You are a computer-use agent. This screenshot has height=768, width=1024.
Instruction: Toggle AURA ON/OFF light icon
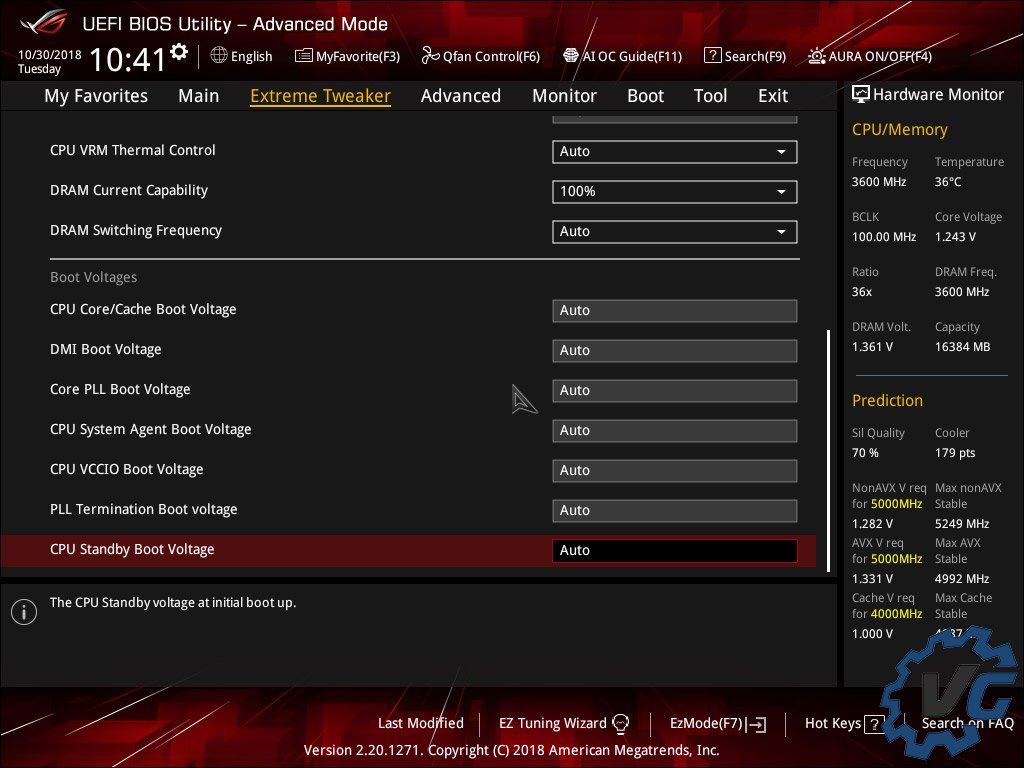pyautogui.click(x=816, y=56)
